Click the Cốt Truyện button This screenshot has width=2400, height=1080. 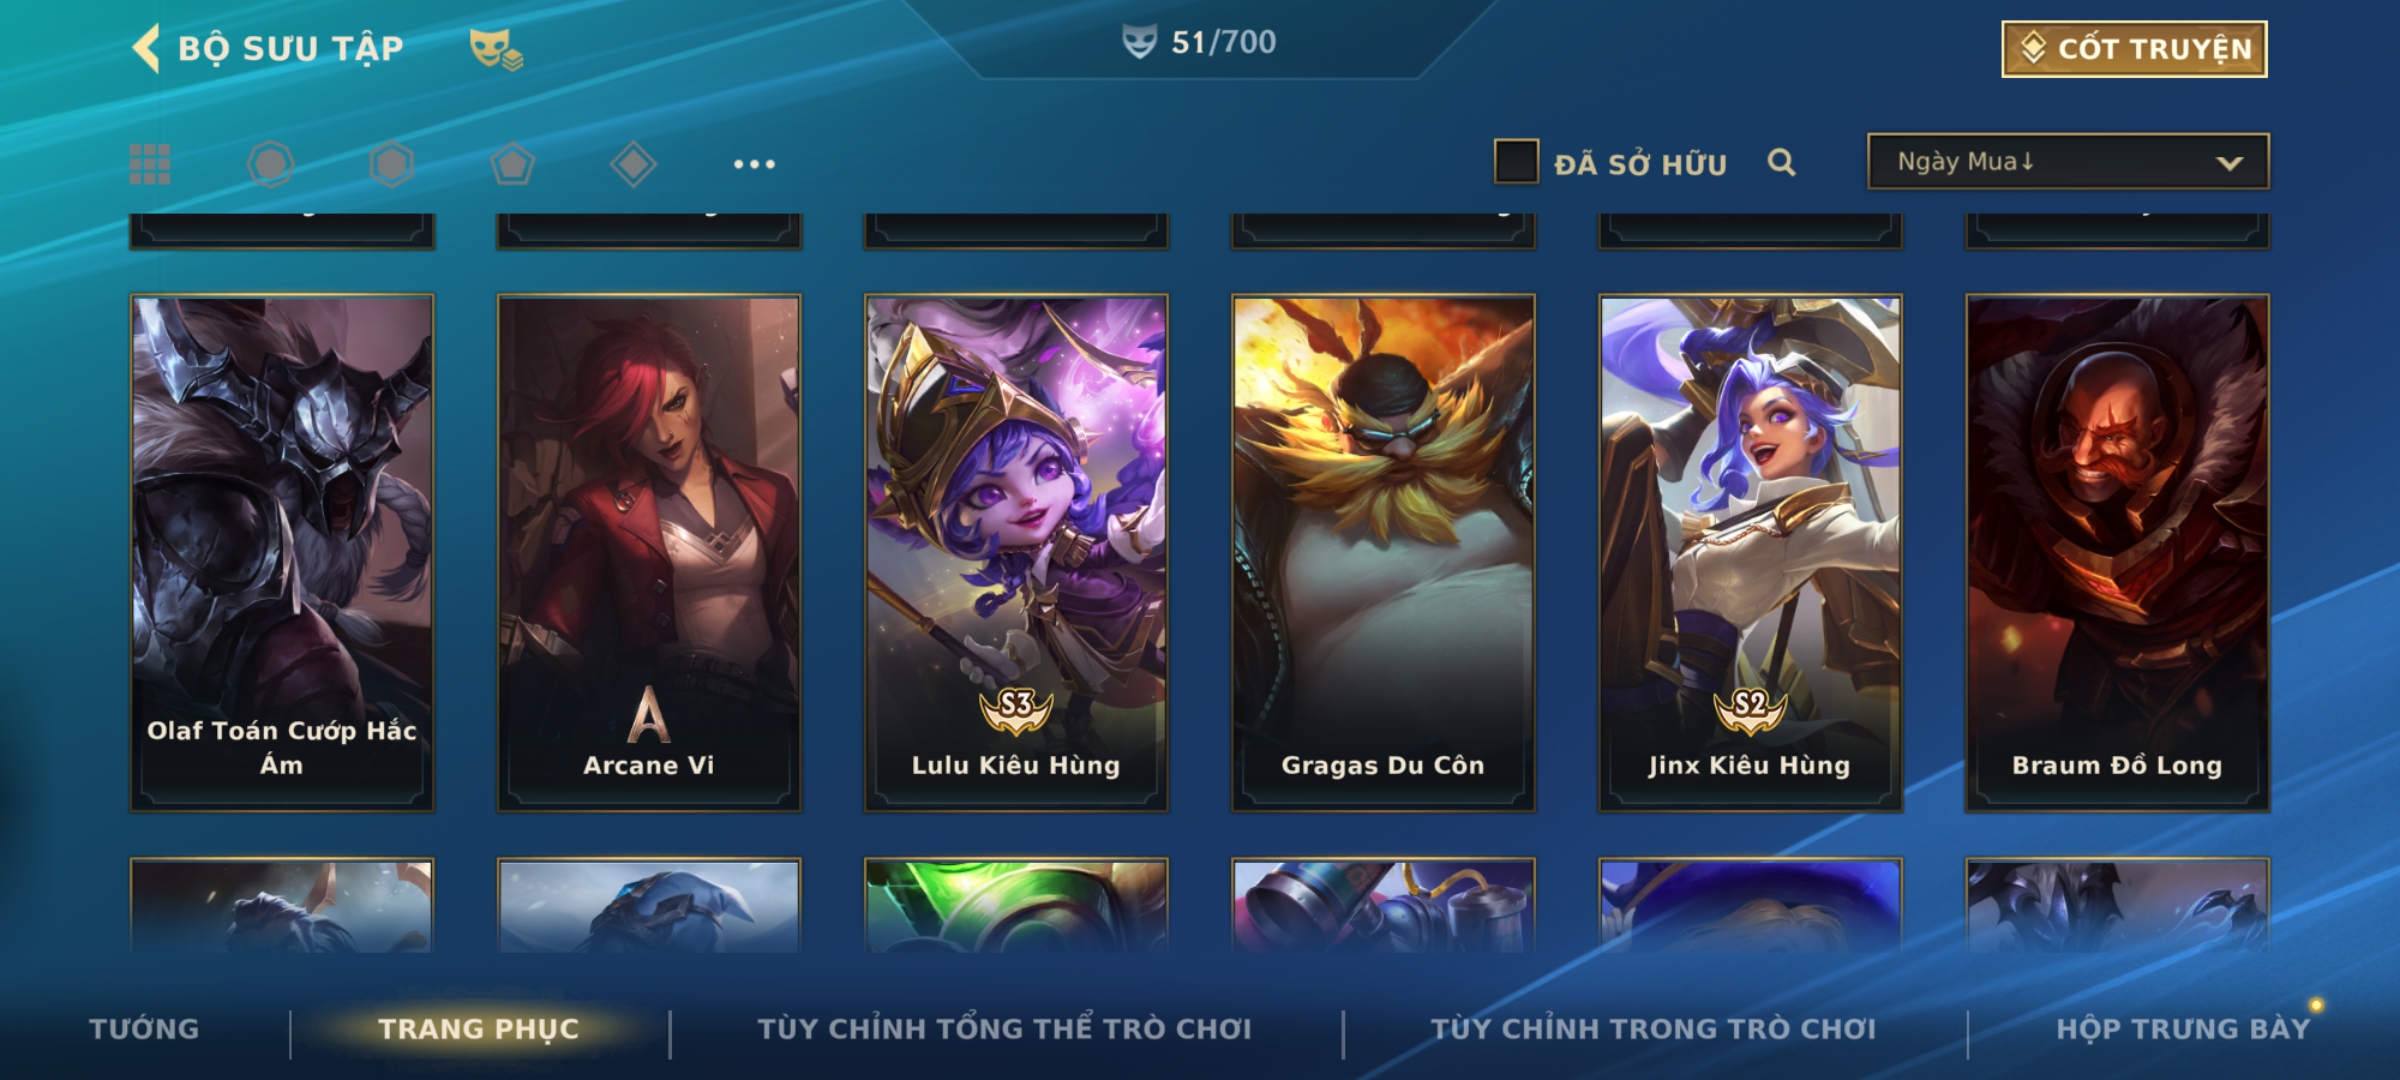point(2134,49)
